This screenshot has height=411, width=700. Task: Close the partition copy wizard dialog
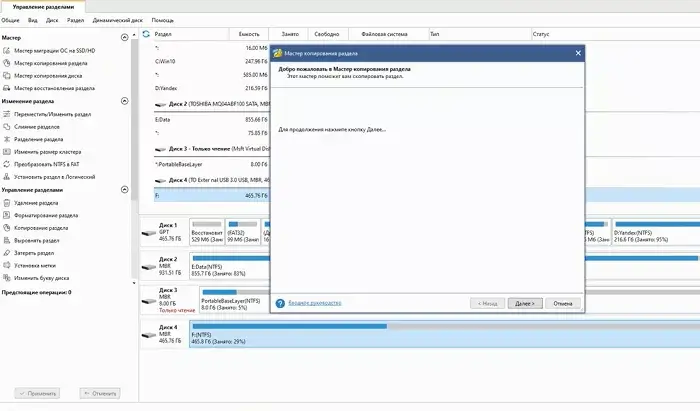(x=578, y=53)
